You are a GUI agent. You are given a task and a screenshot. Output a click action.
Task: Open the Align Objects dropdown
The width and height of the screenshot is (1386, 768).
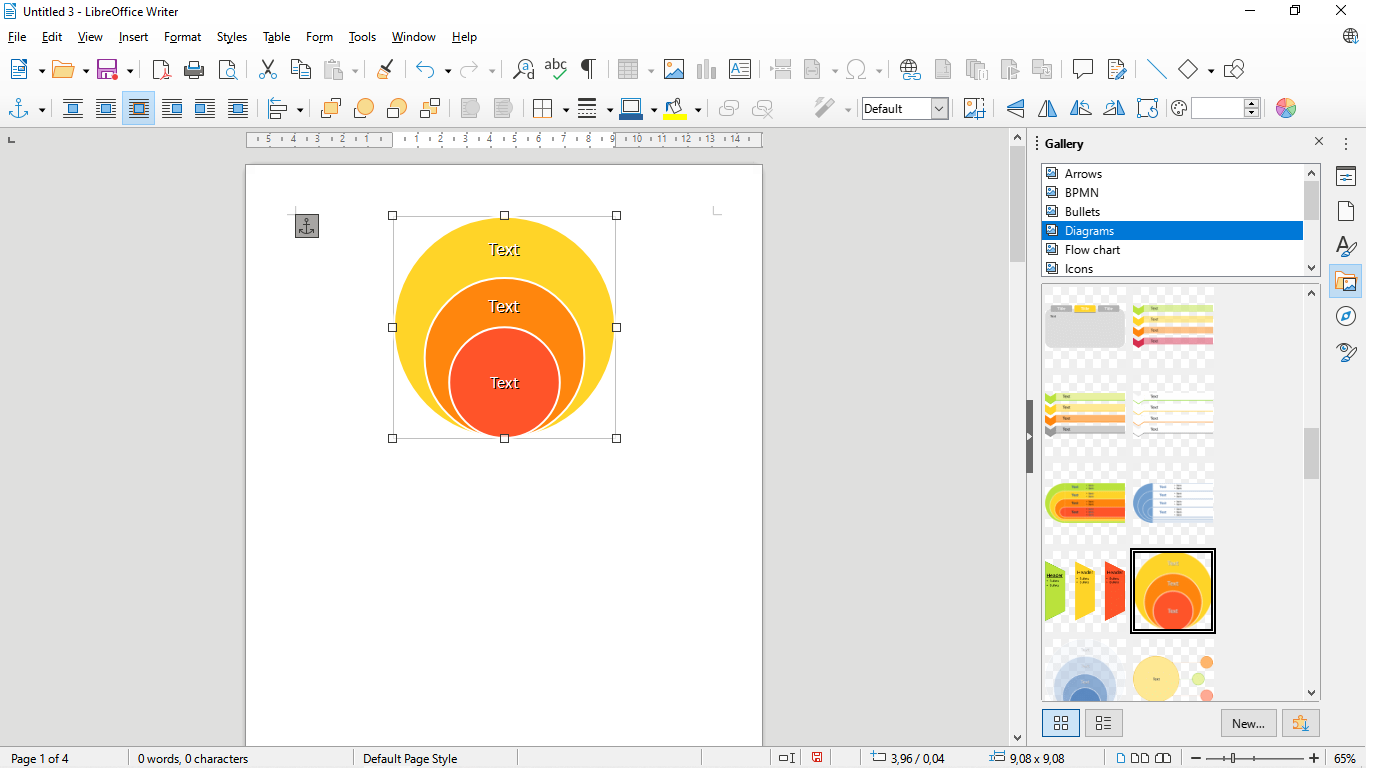(300, 109)
